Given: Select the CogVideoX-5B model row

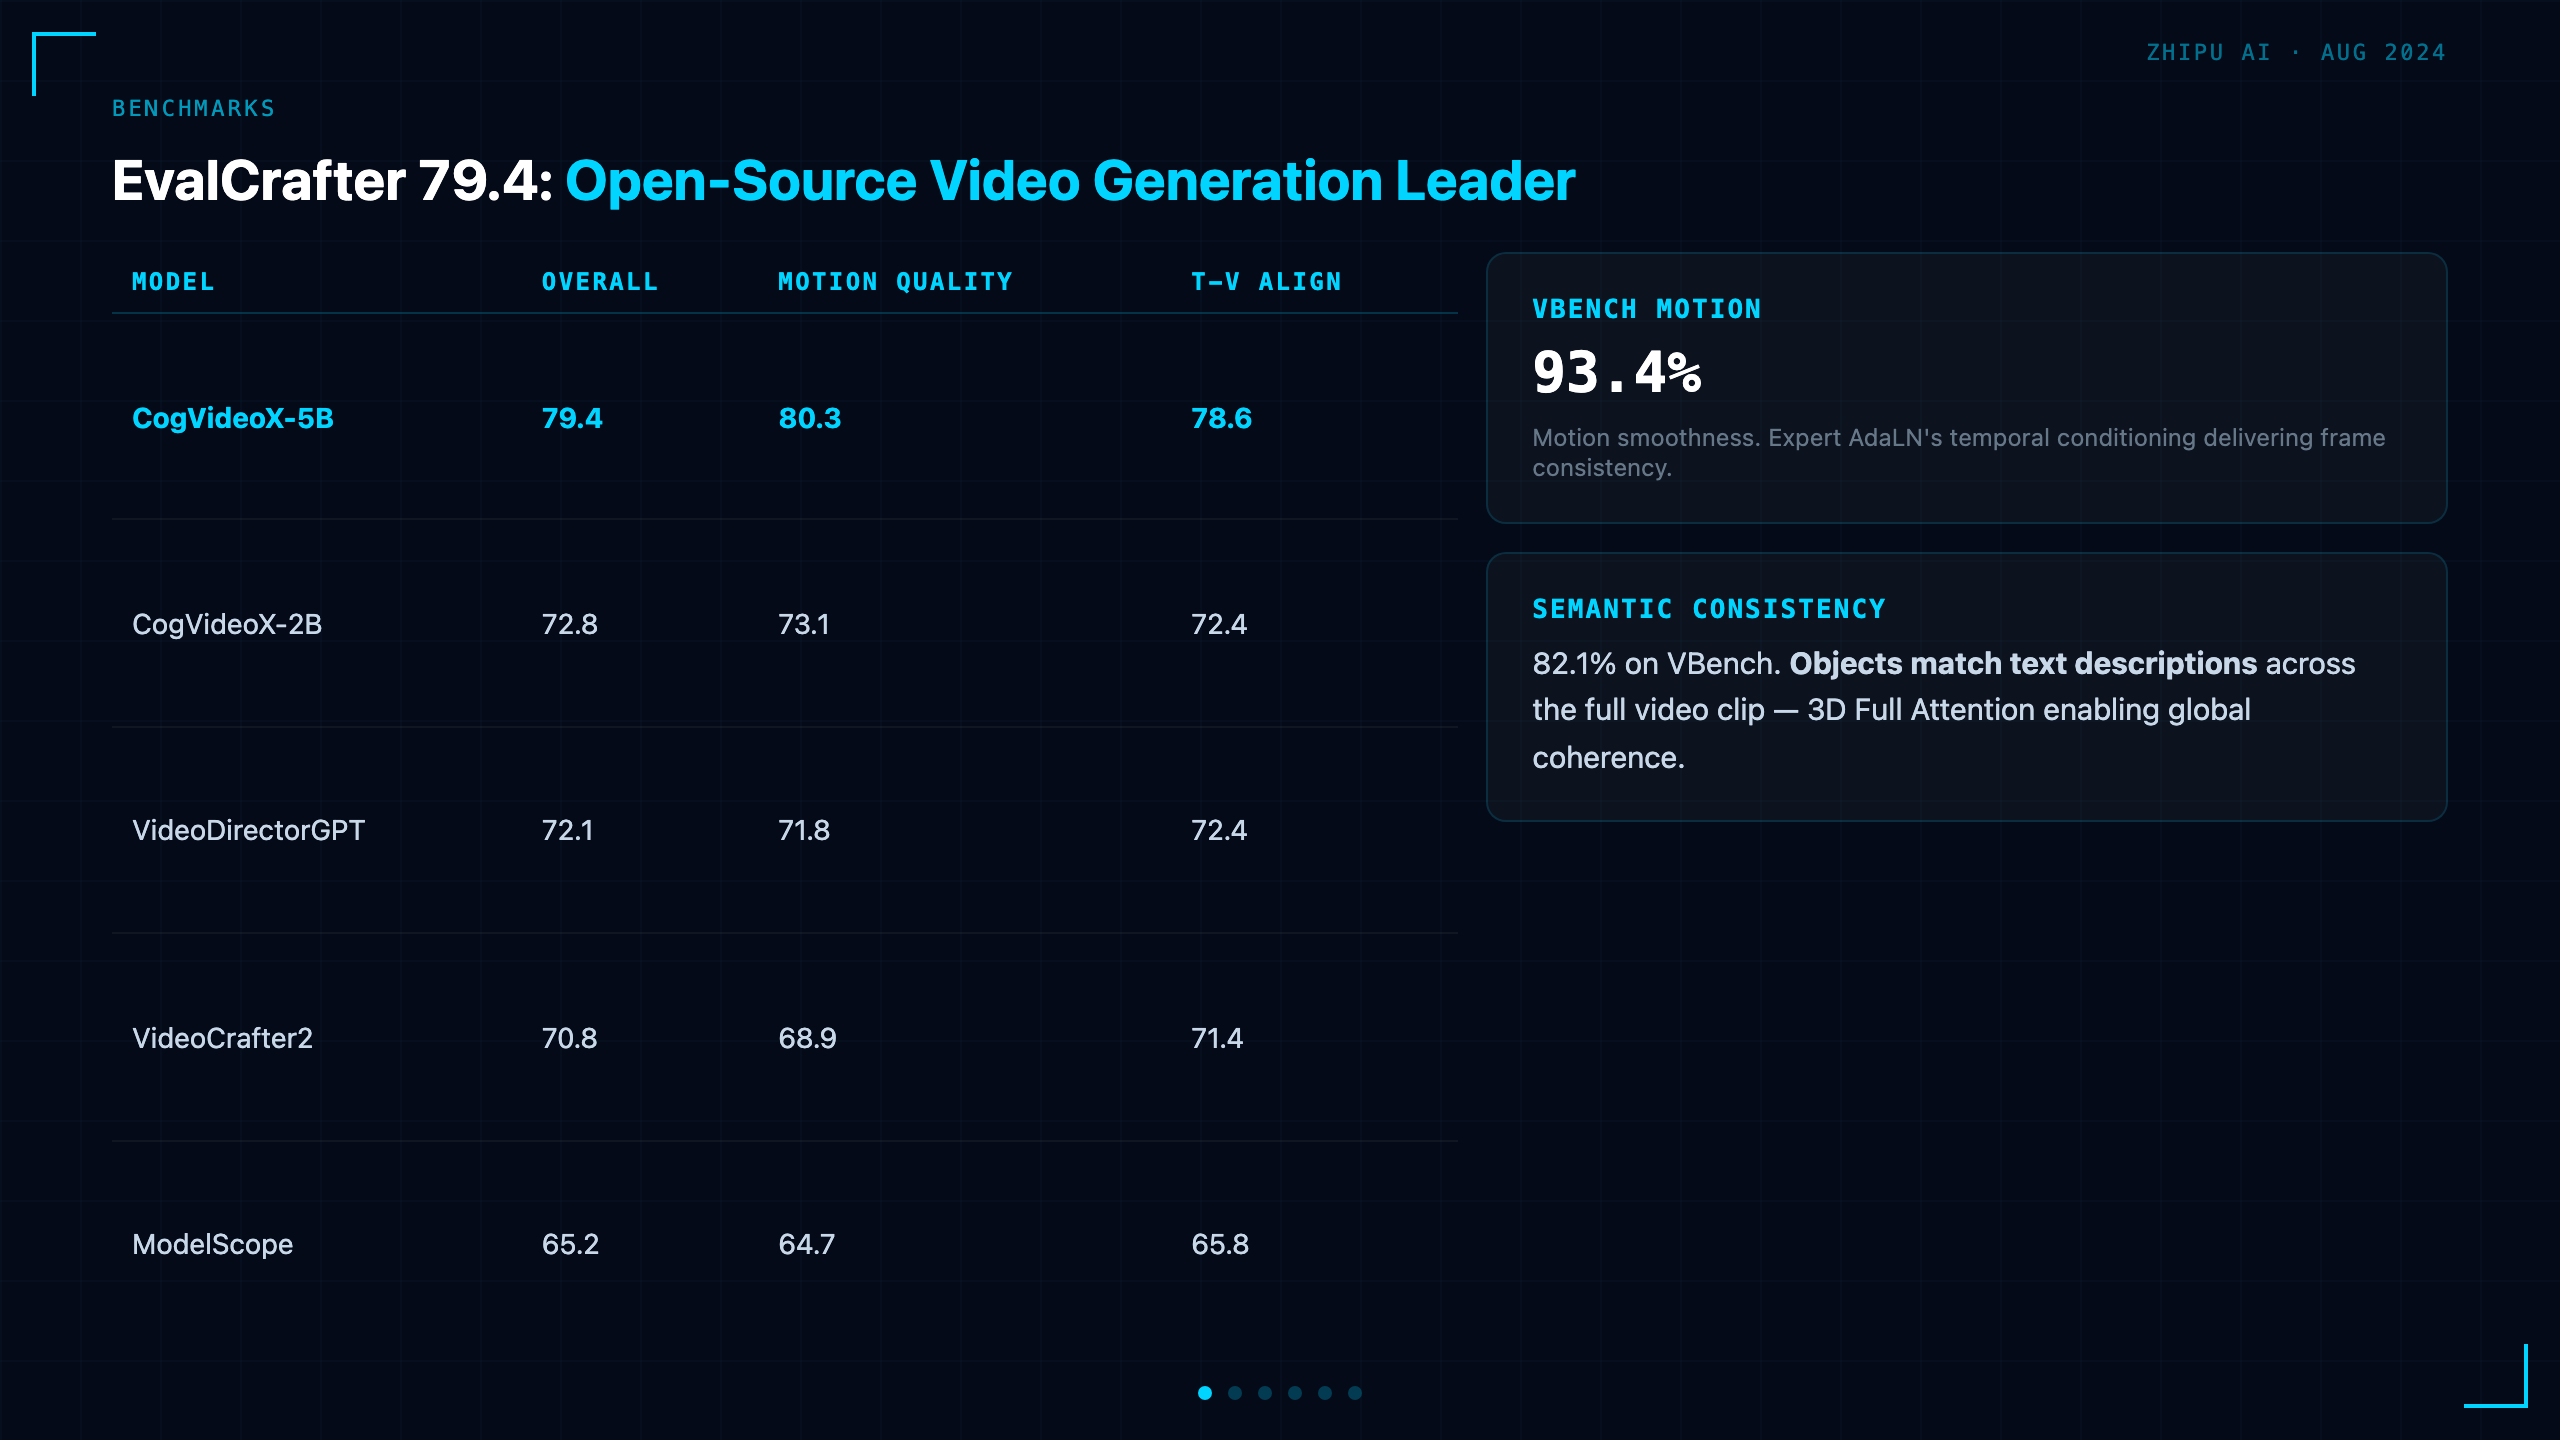Looking at the screenshot, I should (785, 417).
